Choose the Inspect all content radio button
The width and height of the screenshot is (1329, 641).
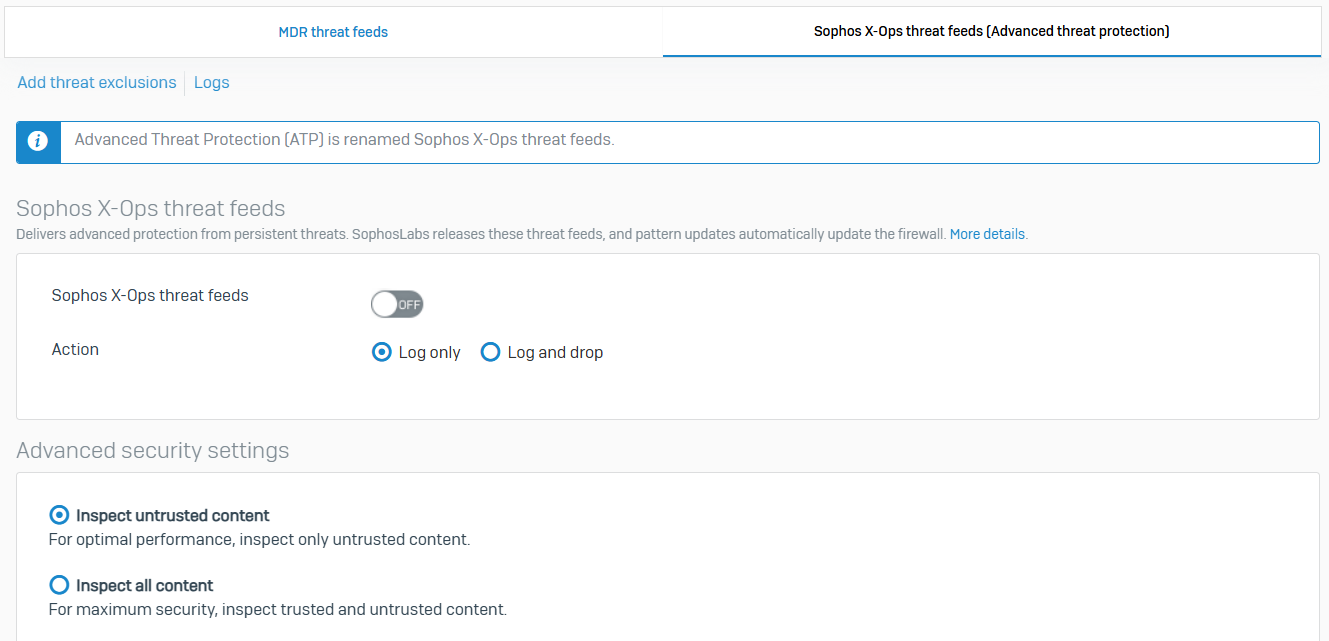pyautogui.click(x=60, y=585)
